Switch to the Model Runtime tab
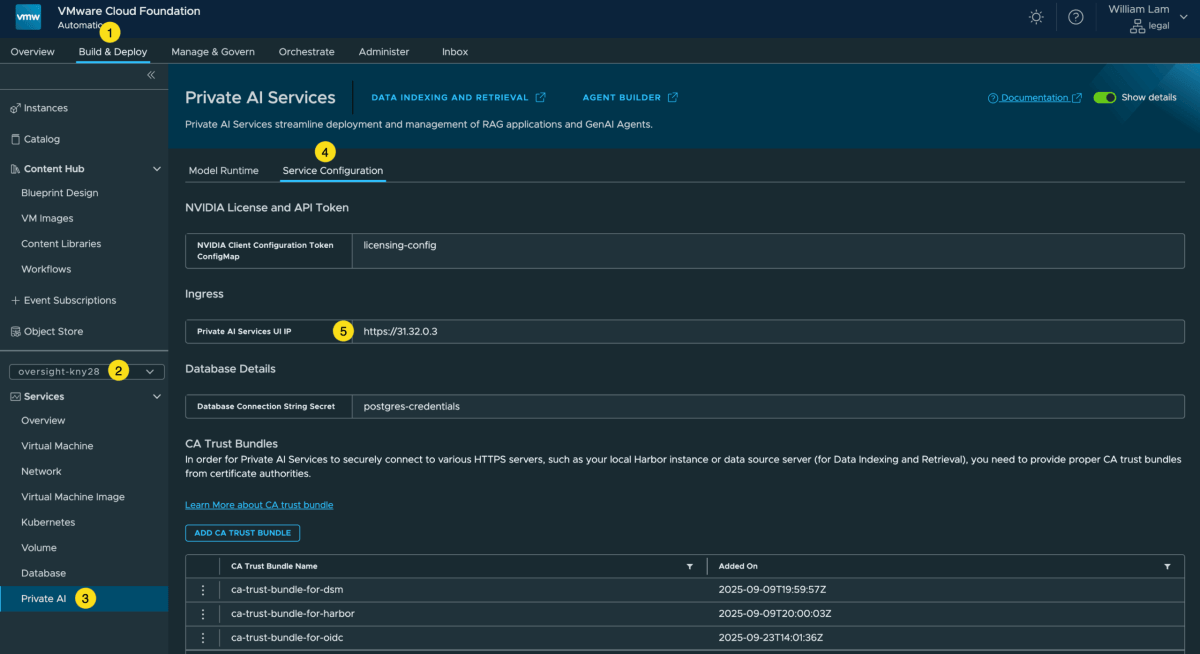 pyautogui.click(x=223, y=171)
